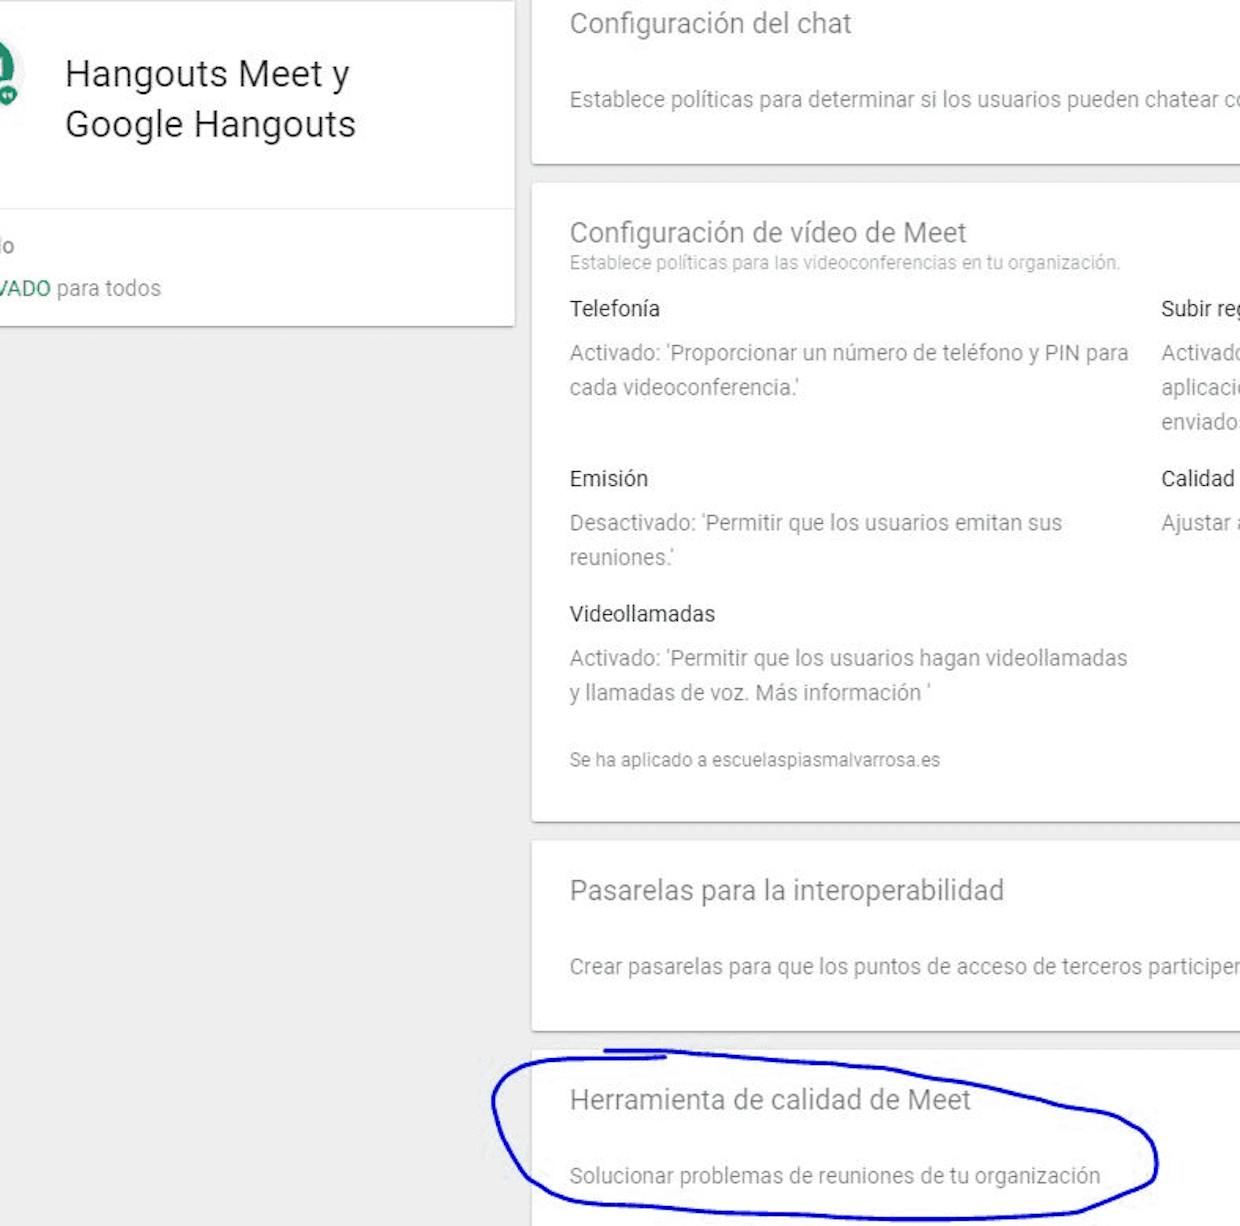Click 'Establece políticas para las videoconferencias' subtitle
1240x1226 pixels.
point(844,262)
